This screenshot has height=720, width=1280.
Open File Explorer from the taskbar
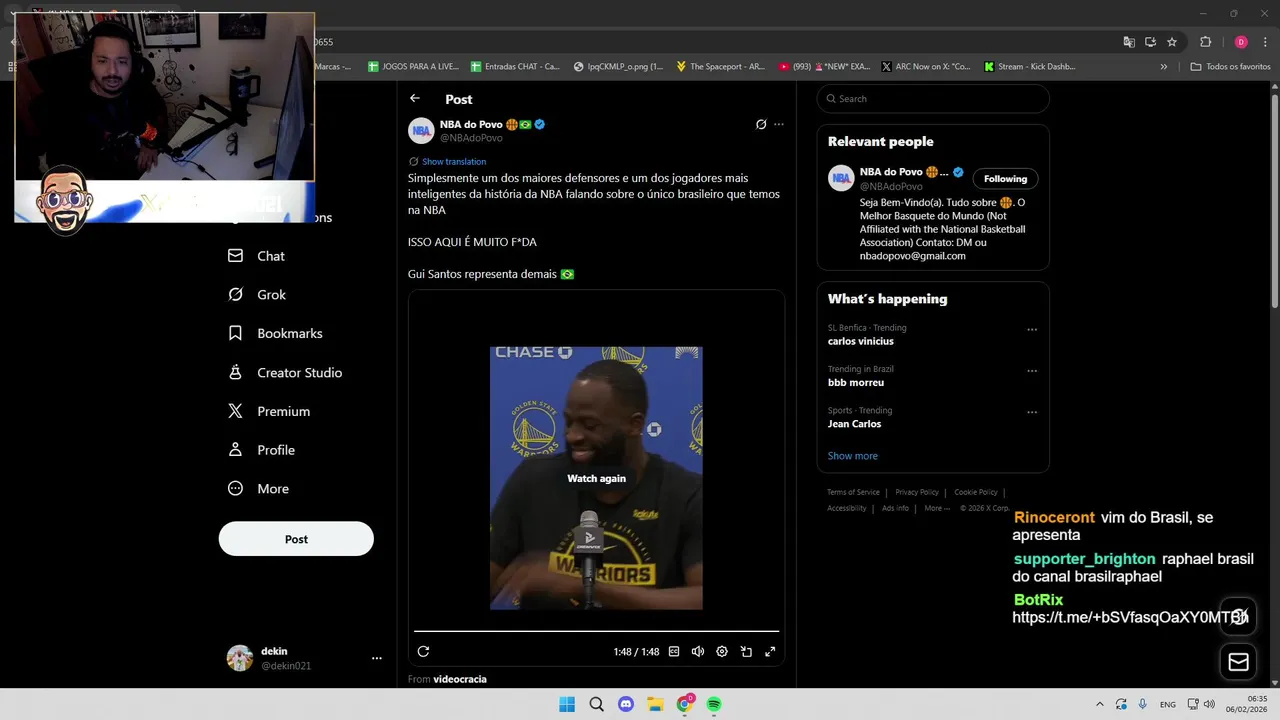655,704
